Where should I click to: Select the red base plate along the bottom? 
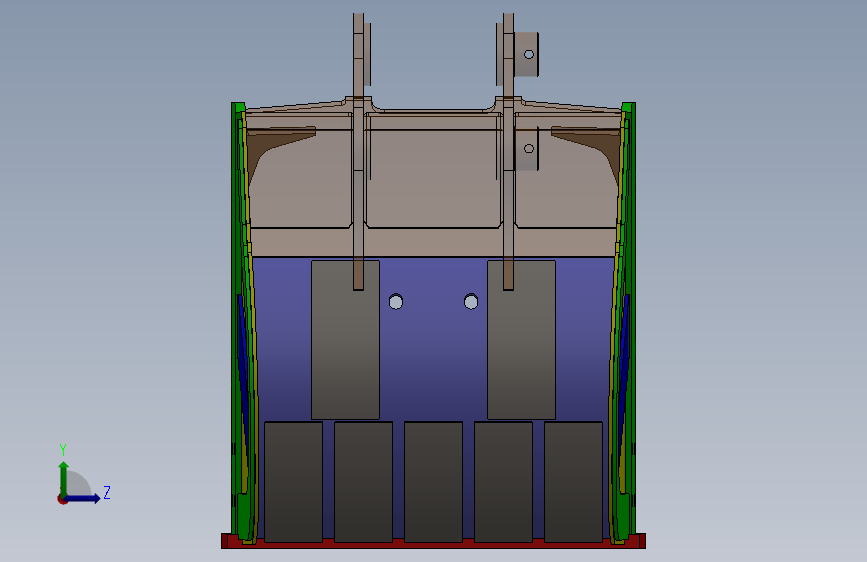(434, 543)
